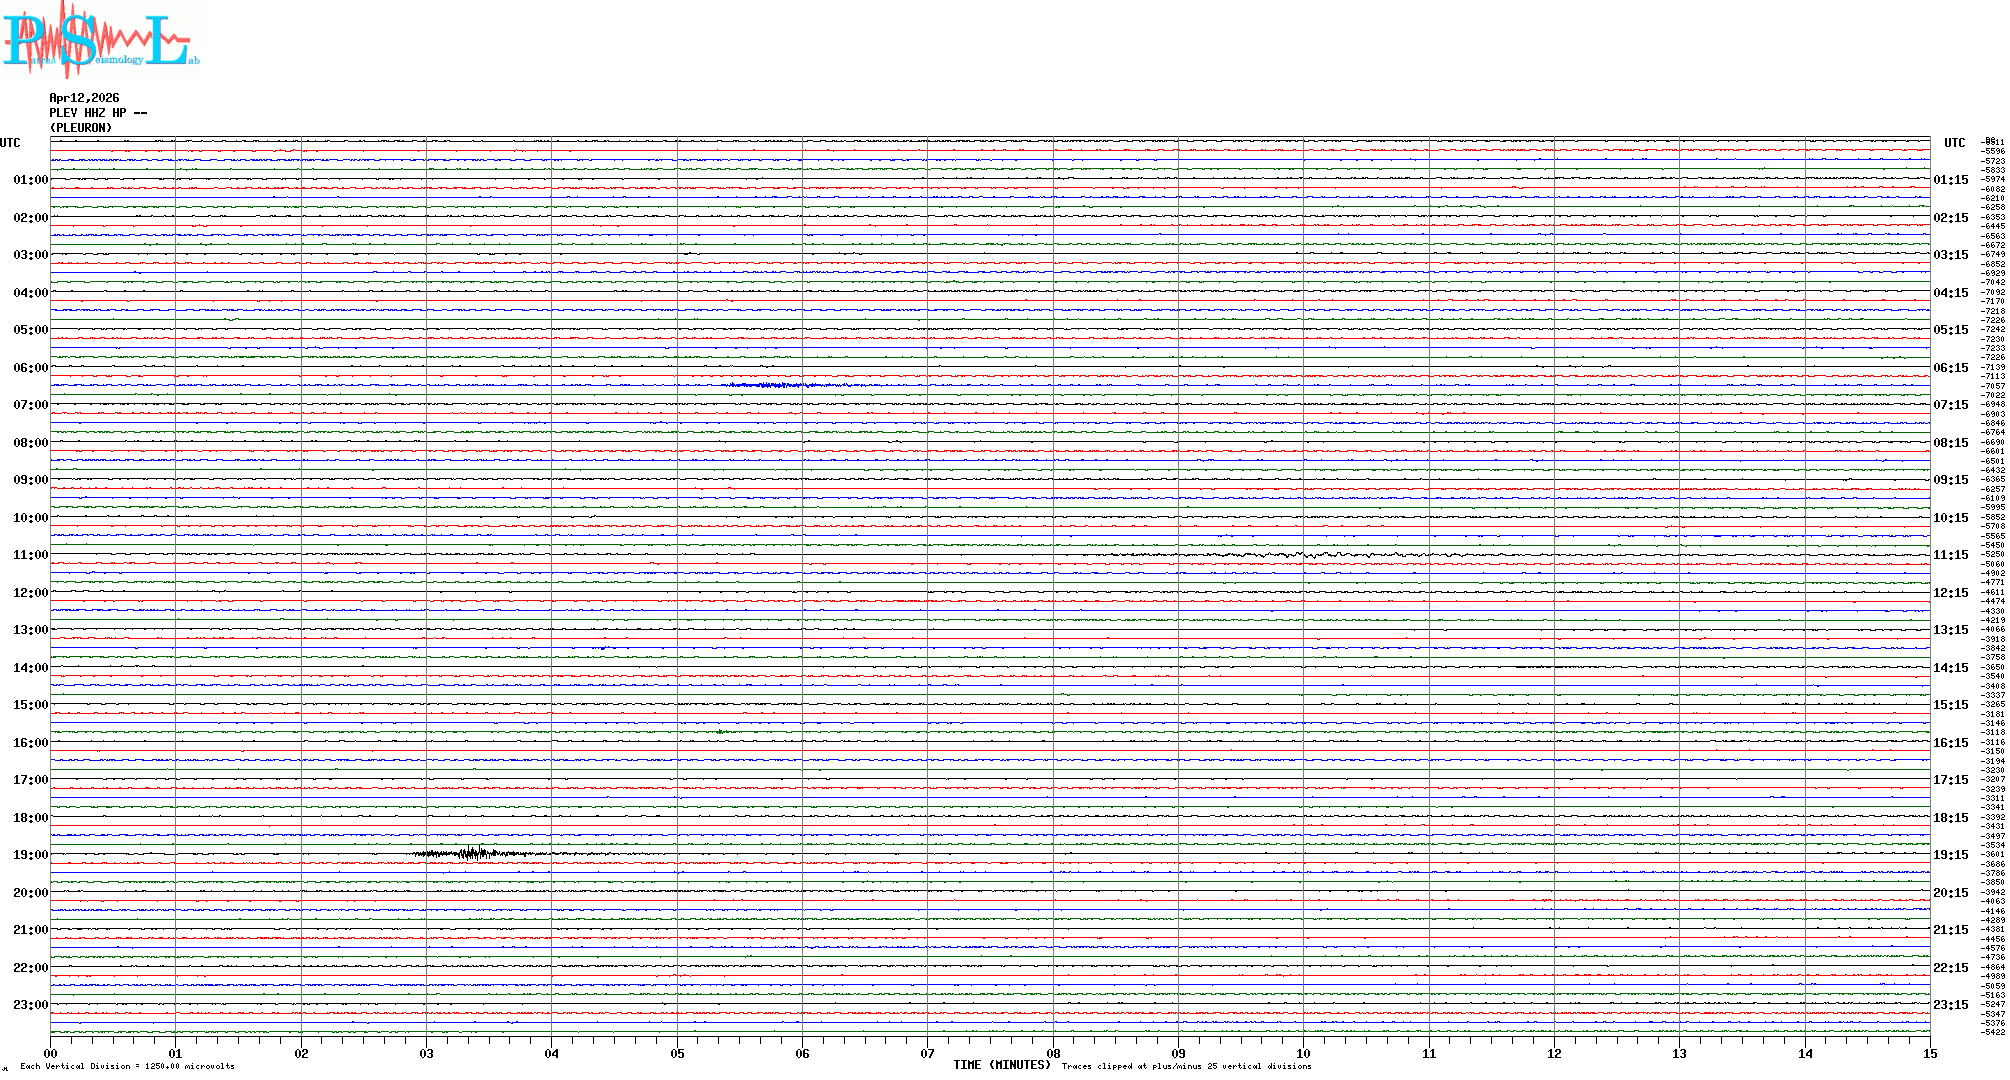Screen dimensions: 2010x1080
Task: Click the 06:15 right time label
Action: tap(1950, 368)
